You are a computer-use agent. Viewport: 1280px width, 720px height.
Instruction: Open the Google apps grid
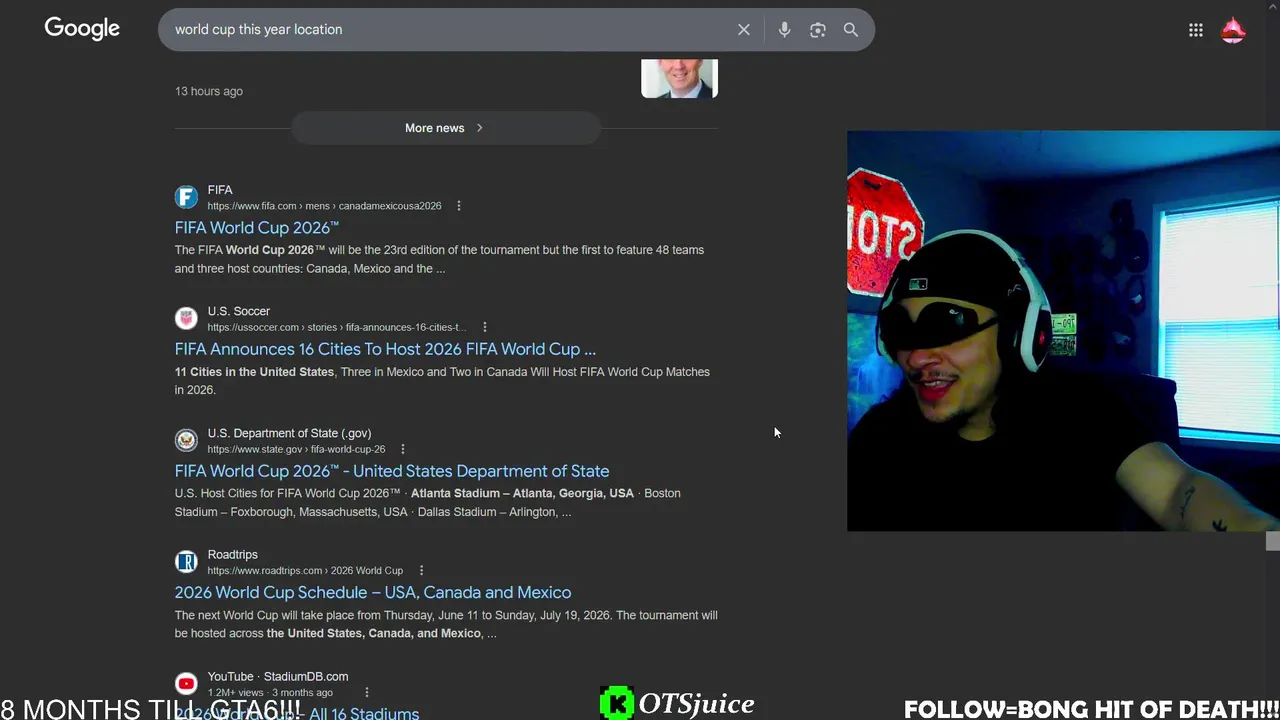point(1196,30)
